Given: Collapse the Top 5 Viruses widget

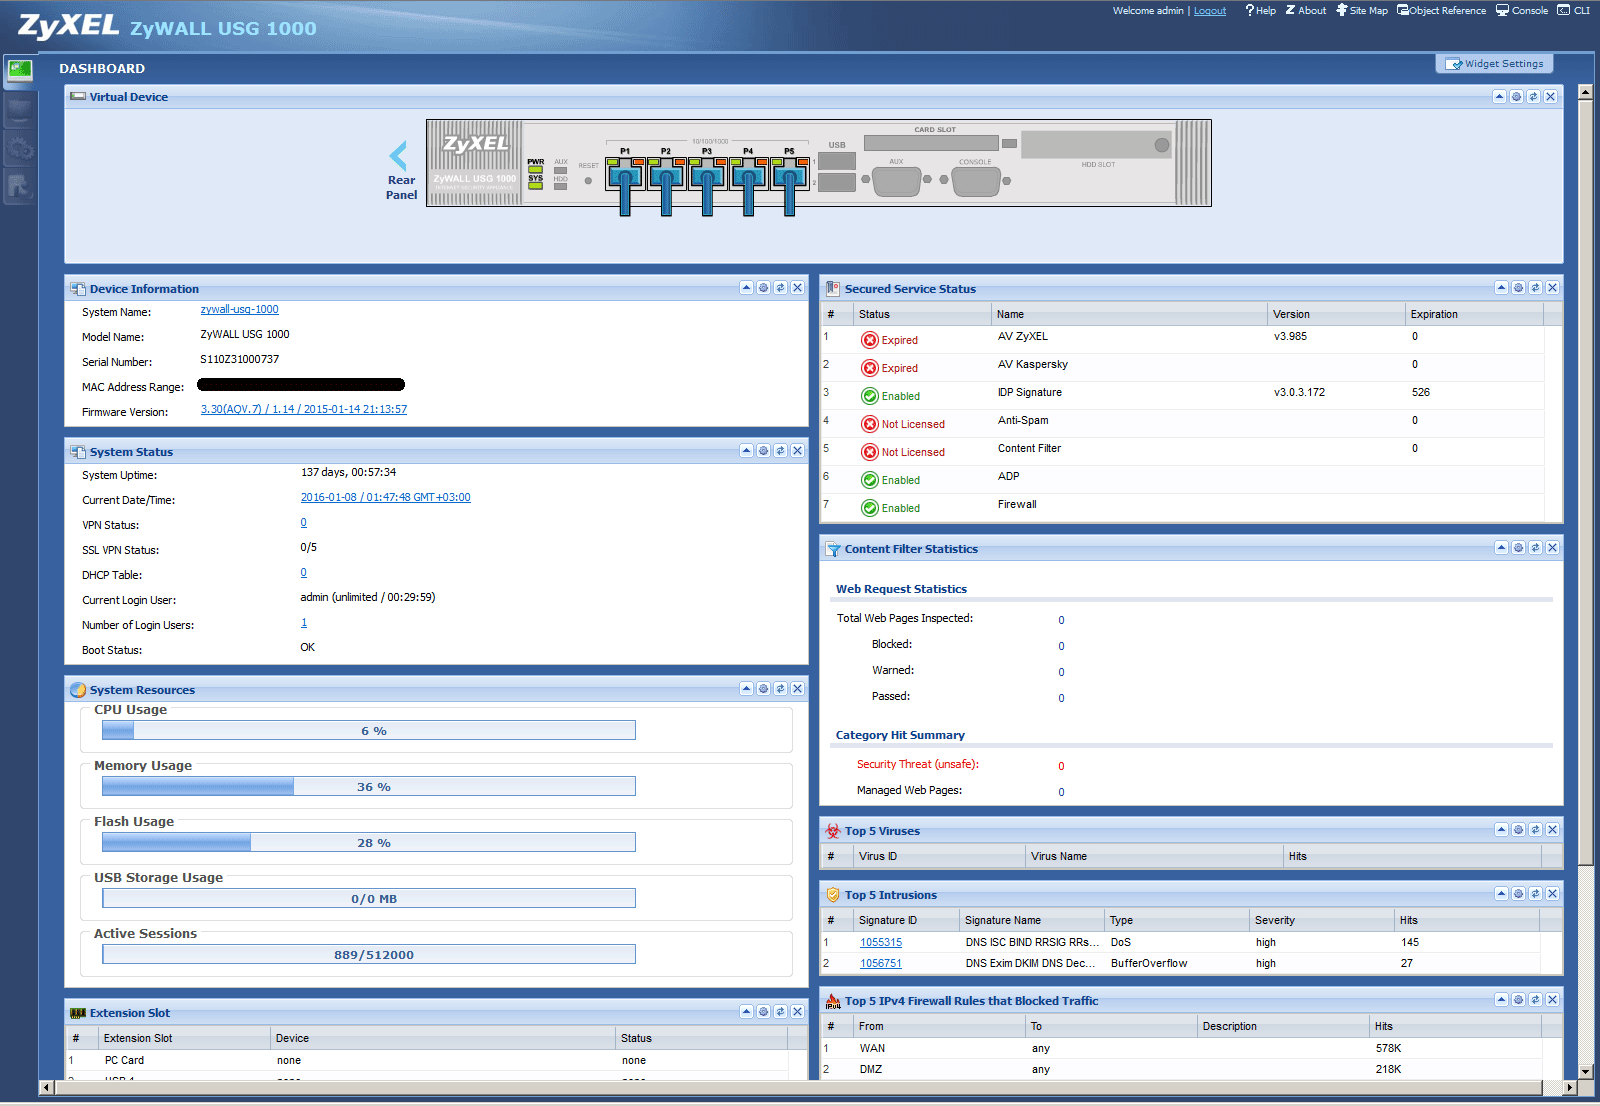Looking at the screenshot, I should point(1502,830).
